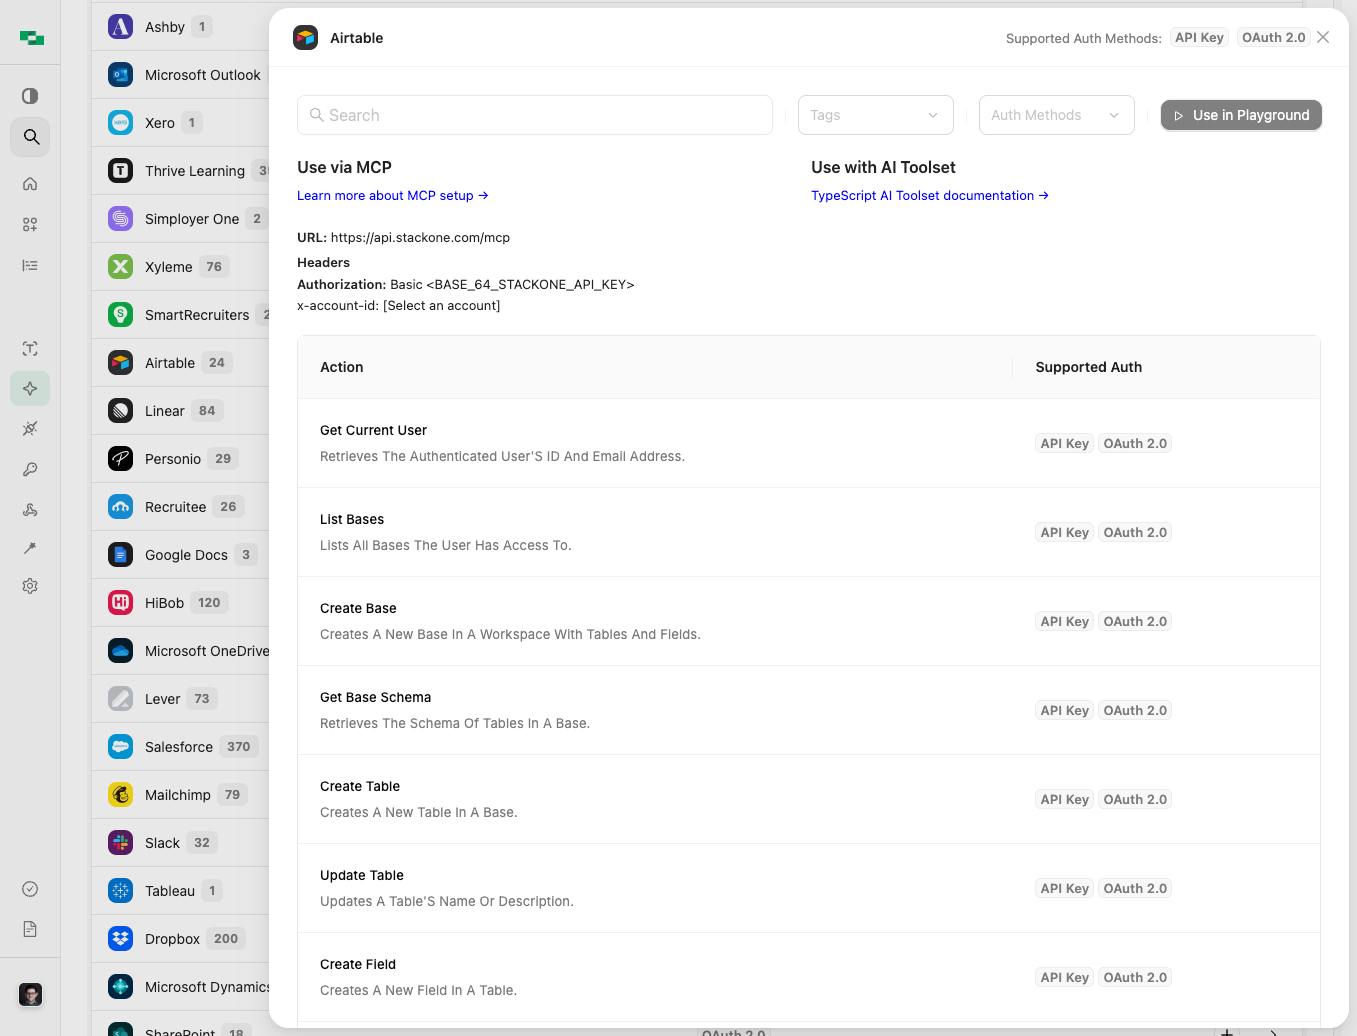Open the apps grid icon in the sidebar
1357x1036 pixels.
[x=30, y=224]
